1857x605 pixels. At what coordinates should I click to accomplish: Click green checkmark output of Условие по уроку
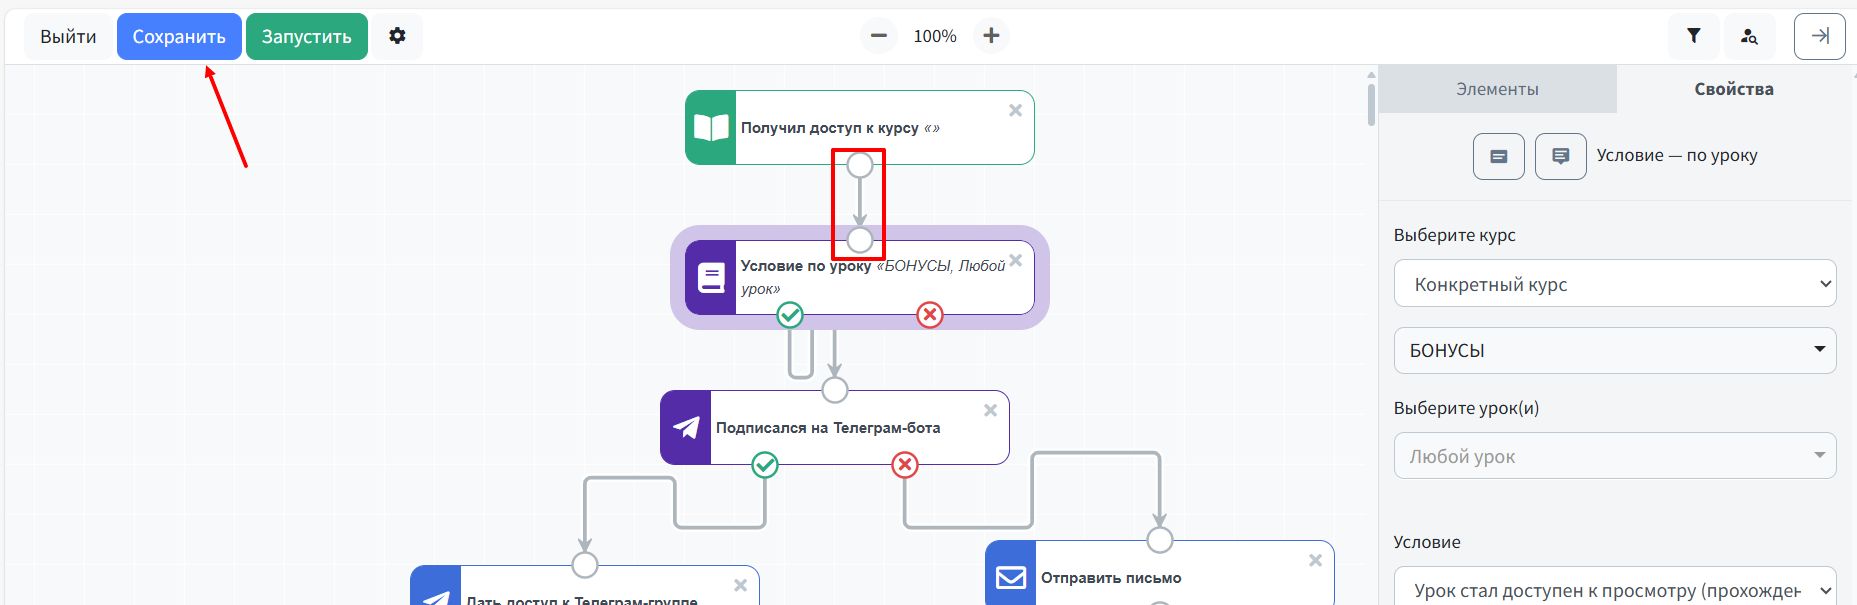[790, 315]
